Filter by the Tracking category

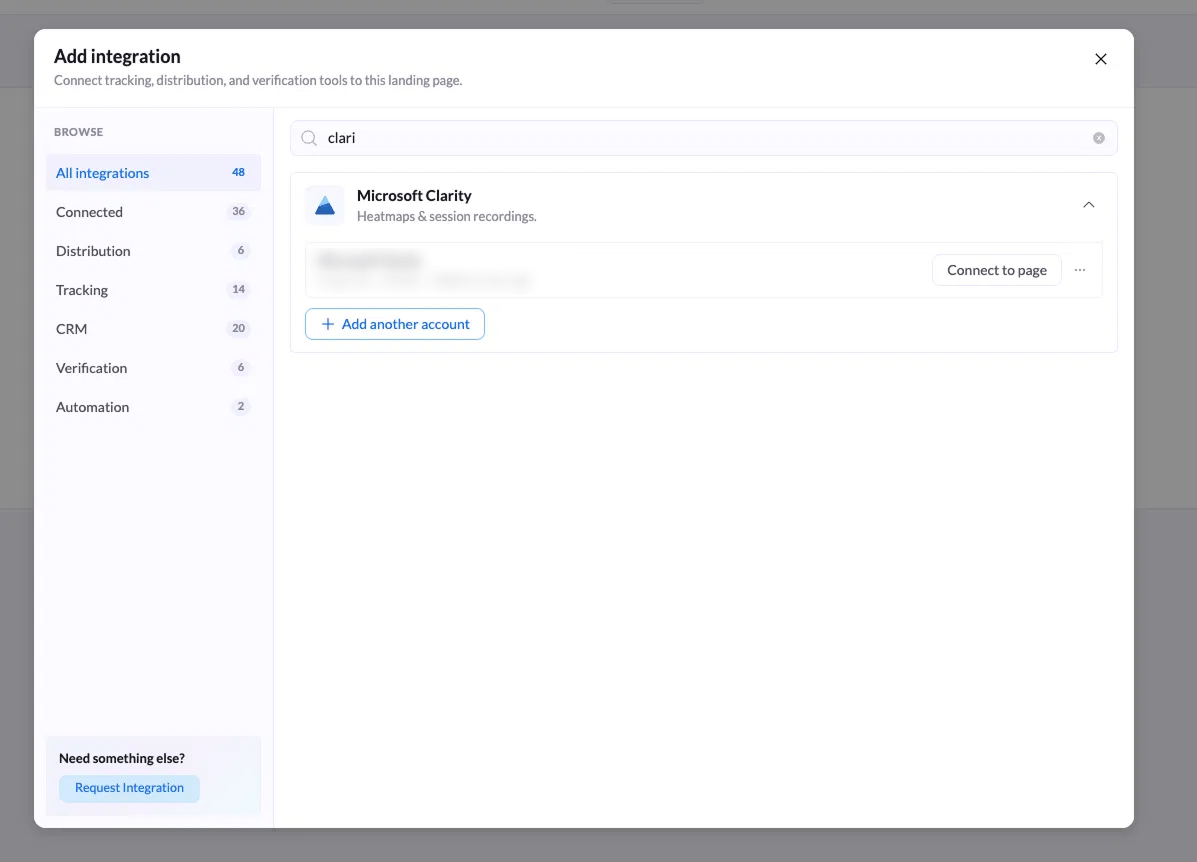pos(153,290)
